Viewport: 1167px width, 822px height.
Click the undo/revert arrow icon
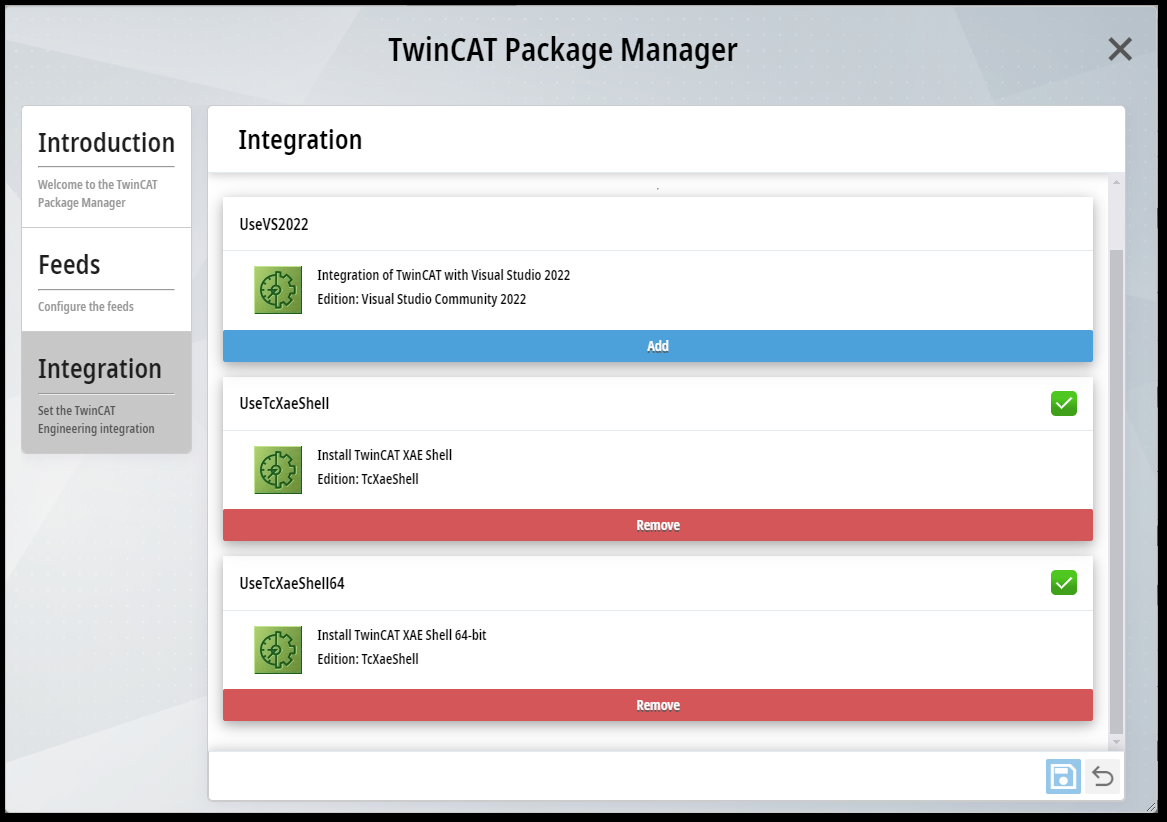tap(1102, 776)
